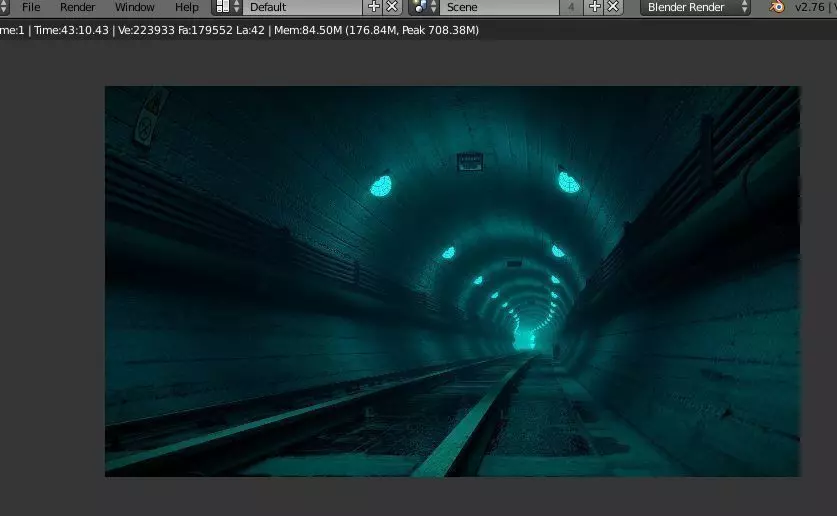Click the Scene name field
The image size is (837, 516).
tap(500, 7)
